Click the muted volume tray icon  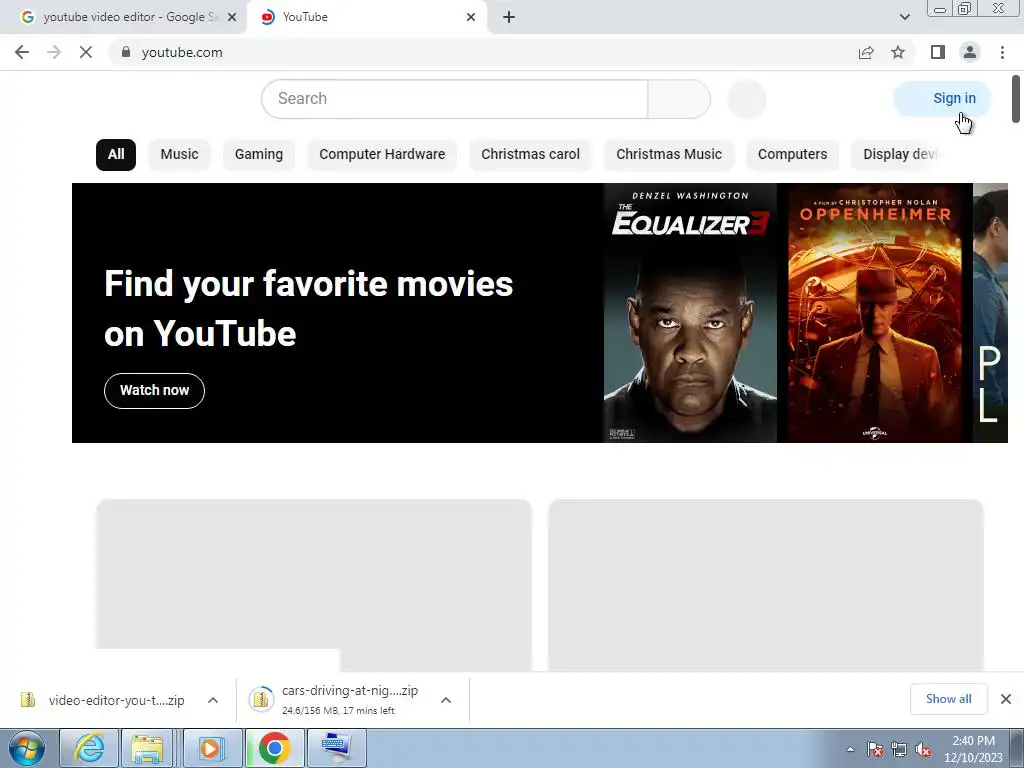[x=923, y=749]
